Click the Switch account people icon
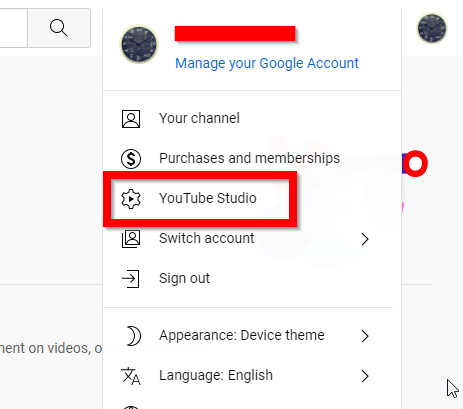 click(x=131, y=239)
